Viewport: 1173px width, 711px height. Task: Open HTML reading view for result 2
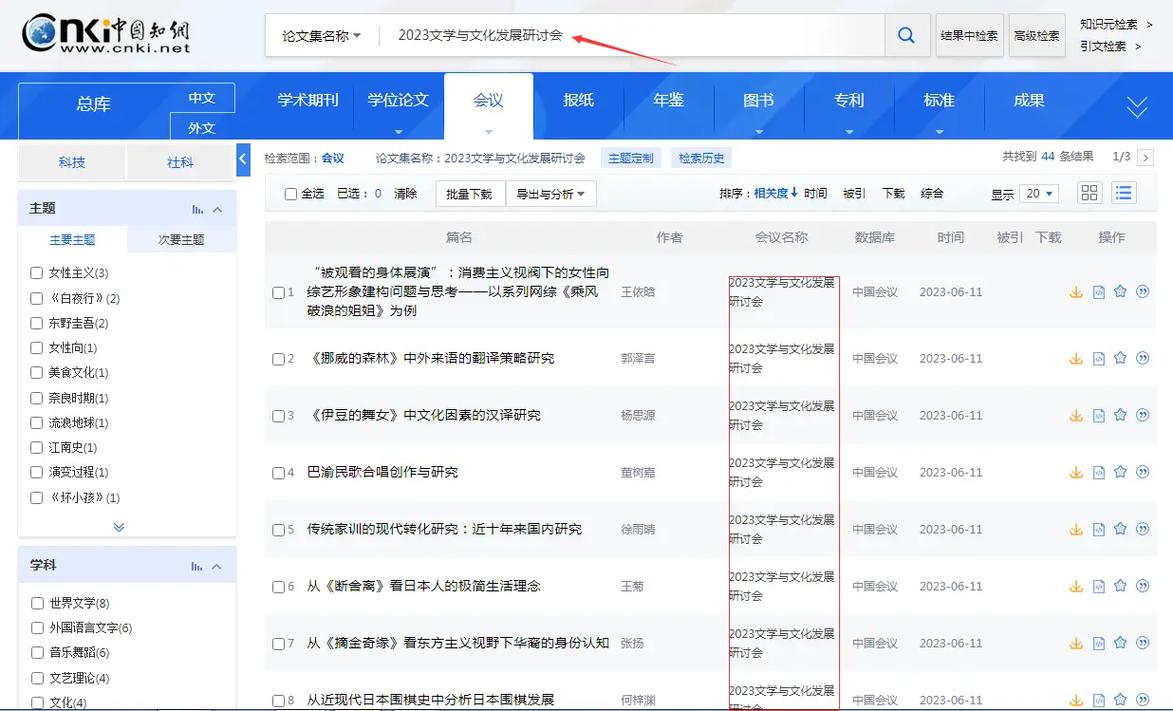pyautogui.click(x=1098, y=357)
